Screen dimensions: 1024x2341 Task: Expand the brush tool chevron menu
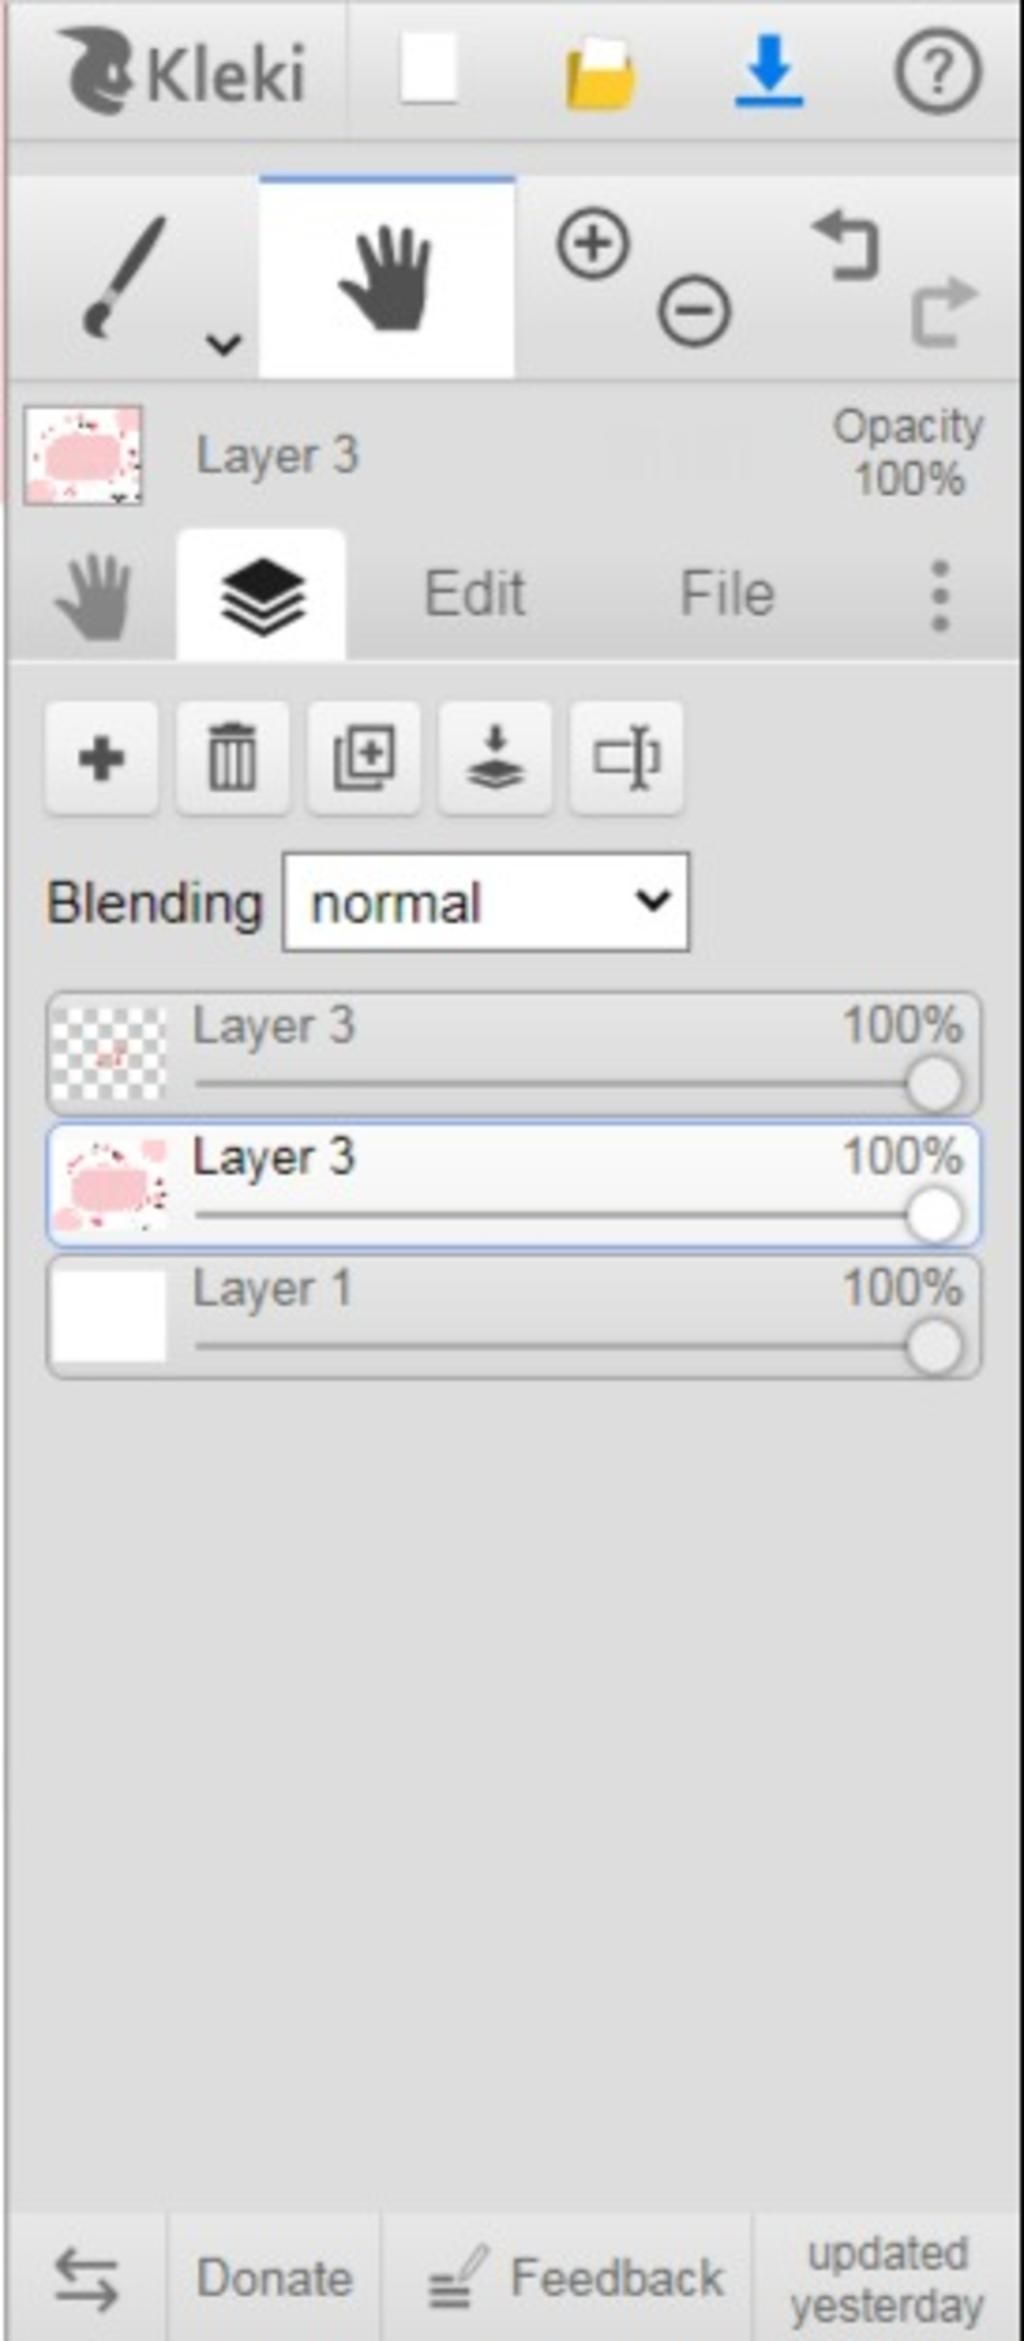(x=223, y=344)
